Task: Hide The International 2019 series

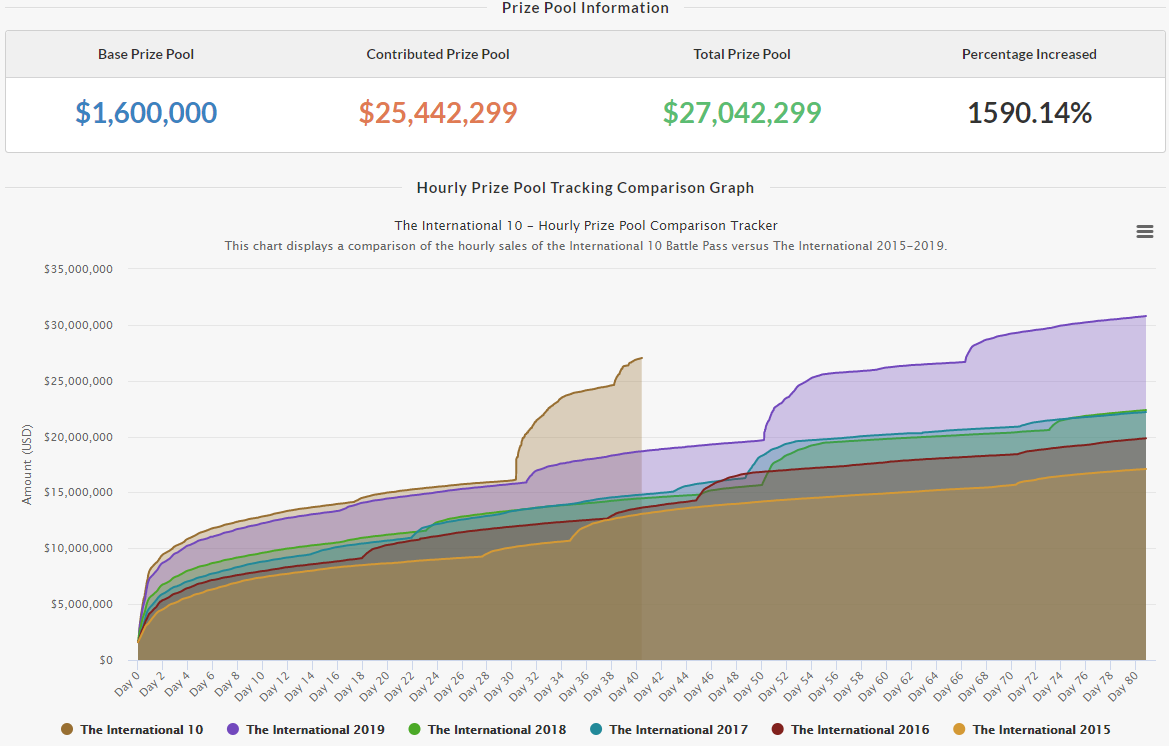Action: [315, 730]
